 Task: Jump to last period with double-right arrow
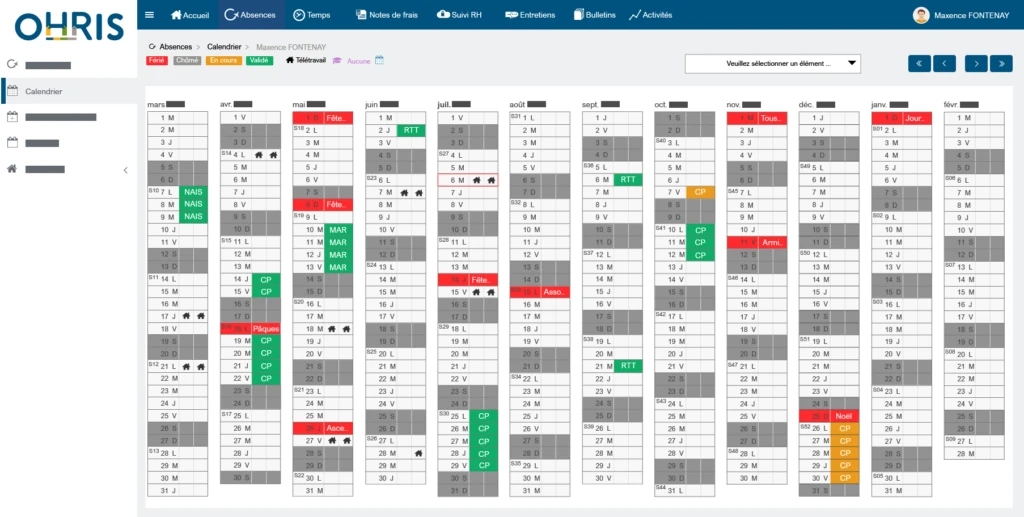pyautogui.click(x=1001, y=63)
